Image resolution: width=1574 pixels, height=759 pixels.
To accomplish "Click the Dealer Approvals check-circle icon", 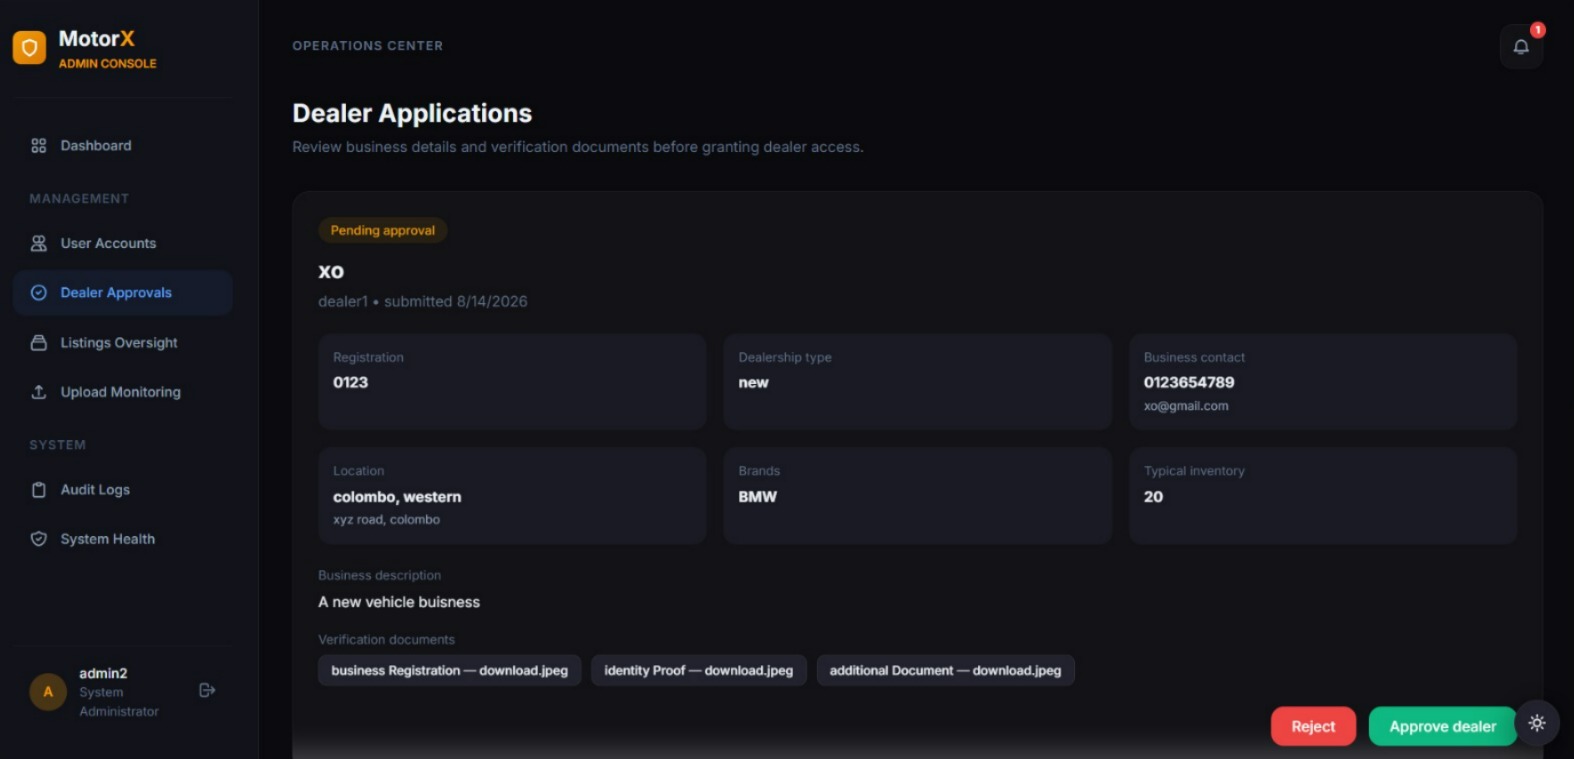I will (39, 293).
